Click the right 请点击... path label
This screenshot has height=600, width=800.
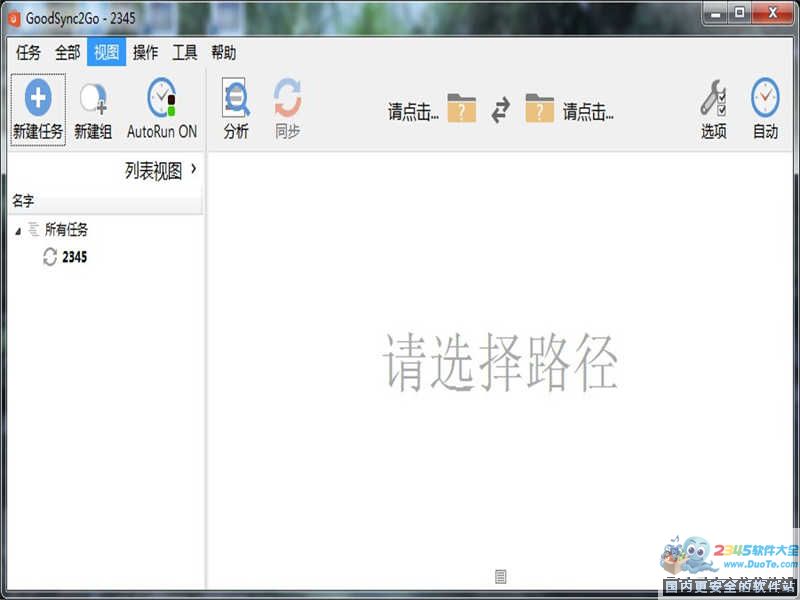[x=588, y=111]
